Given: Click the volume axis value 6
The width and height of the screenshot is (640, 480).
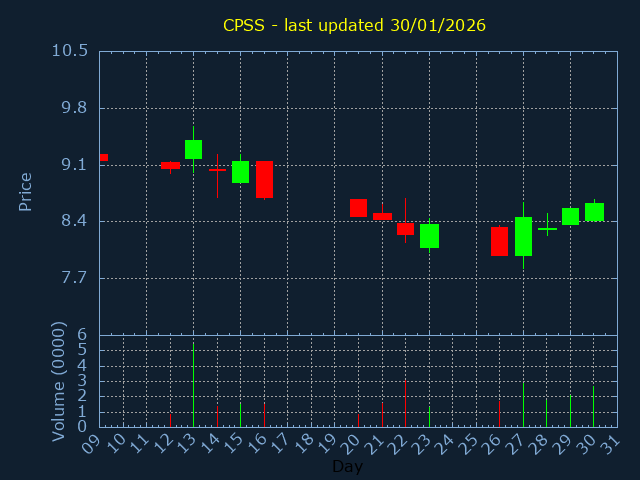Looking at the screenshot, I should pyautogui.click(x=82, y=335).
